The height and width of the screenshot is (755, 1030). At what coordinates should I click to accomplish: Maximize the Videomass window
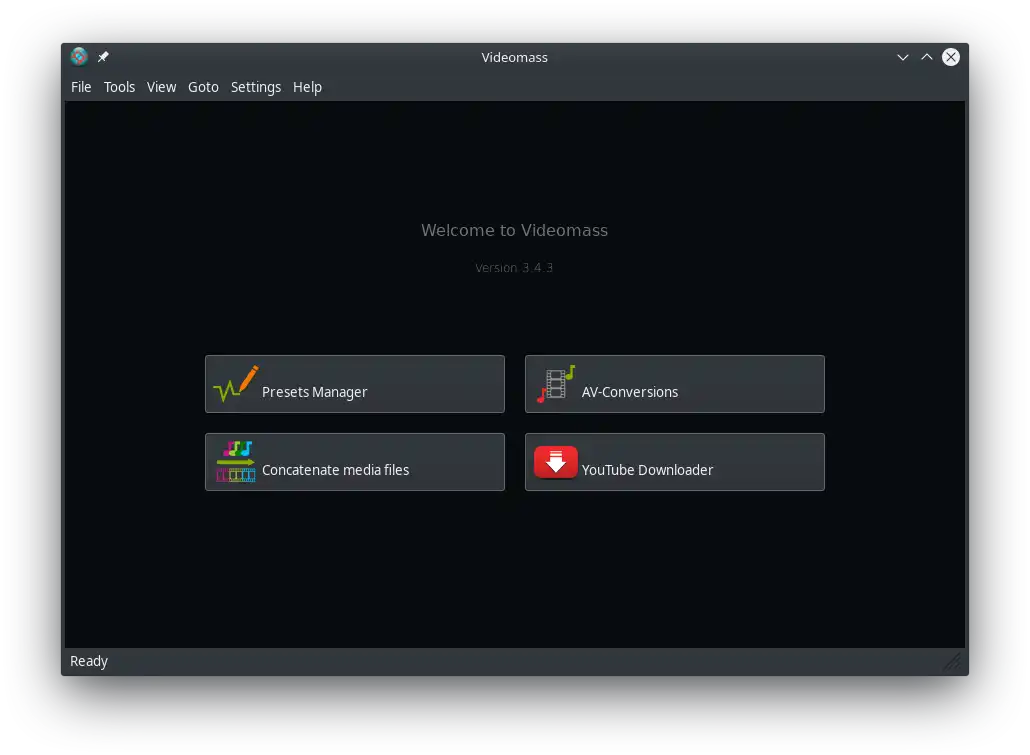pos(926,57)
